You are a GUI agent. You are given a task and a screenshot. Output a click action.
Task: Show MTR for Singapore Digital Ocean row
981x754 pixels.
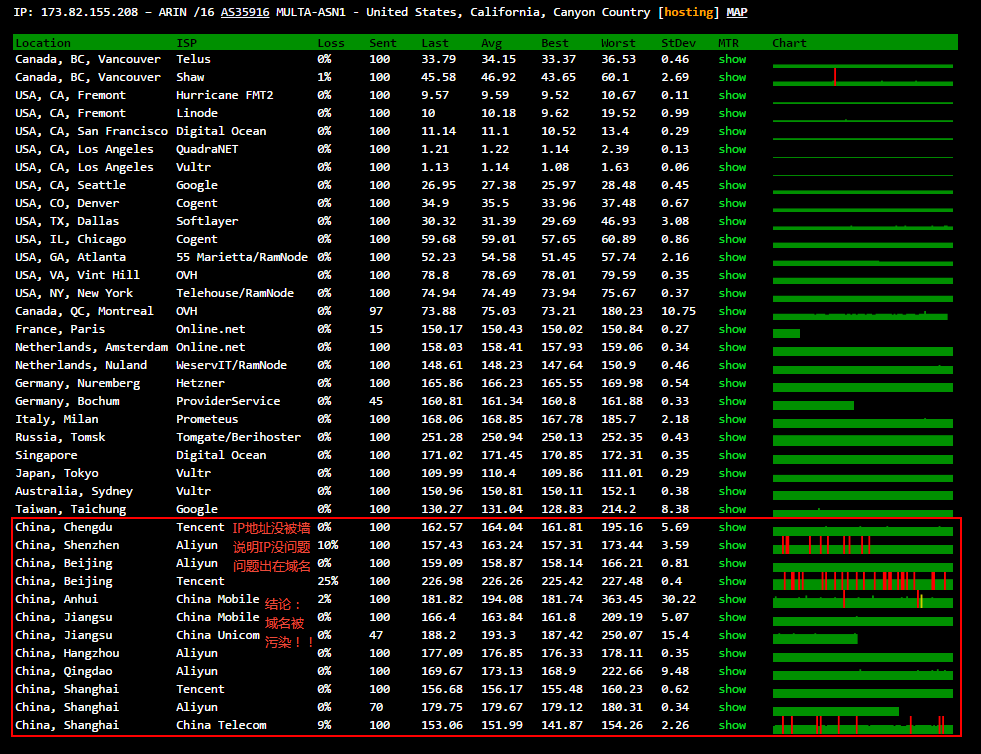pyautogui.click(x=732, y=456)
